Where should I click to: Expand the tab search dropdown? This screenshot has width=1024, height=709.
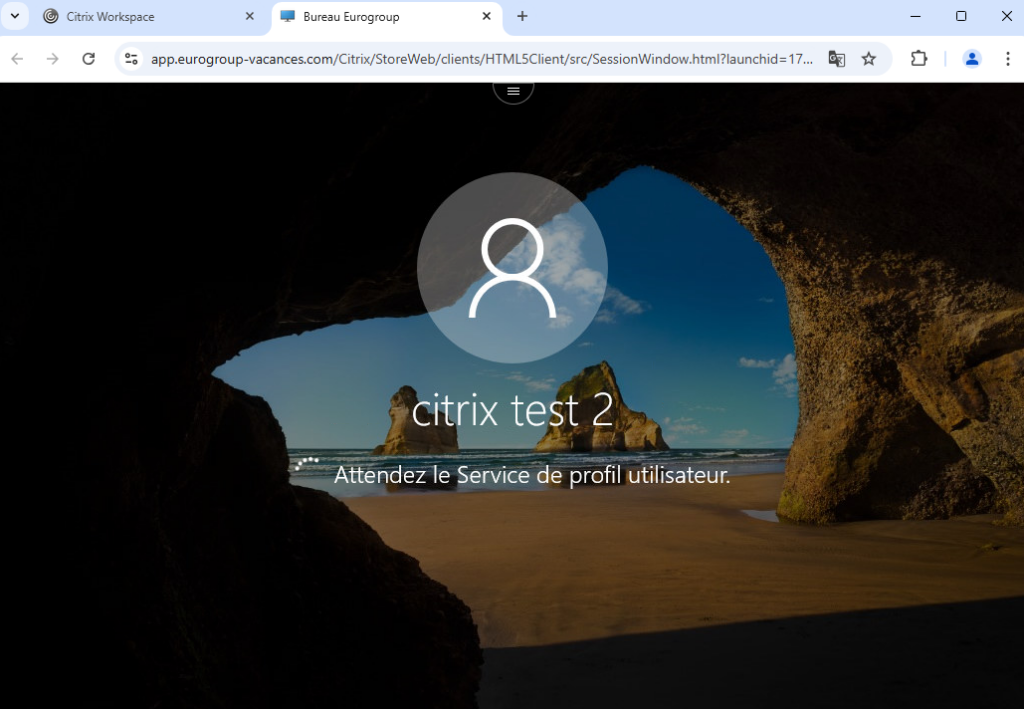(x=14, y=16)
